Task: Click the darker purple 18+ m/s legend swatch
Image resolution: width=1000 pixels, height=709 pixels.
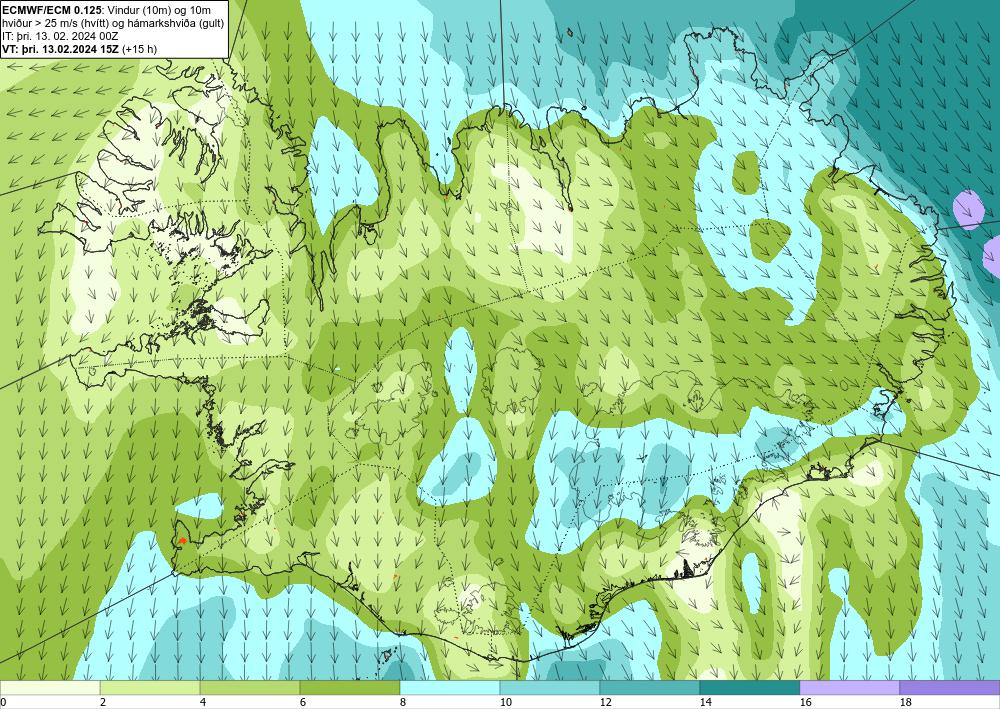Action: pyautogui.click(x=950, y=687)
